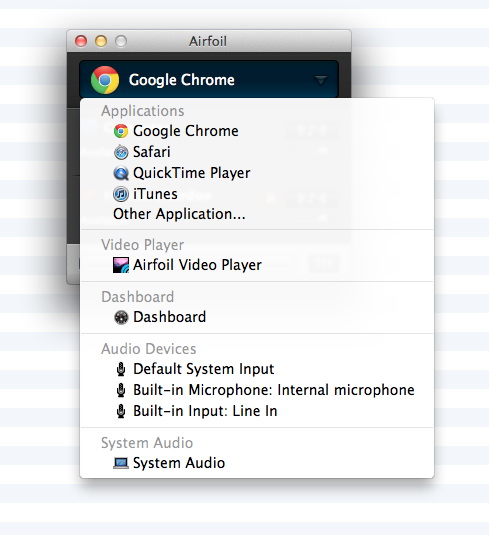Image resolution: width=489 pixels, height=535 pixels.
Task: Pick Built-in Input: Line In
Action: pos(257,411)
